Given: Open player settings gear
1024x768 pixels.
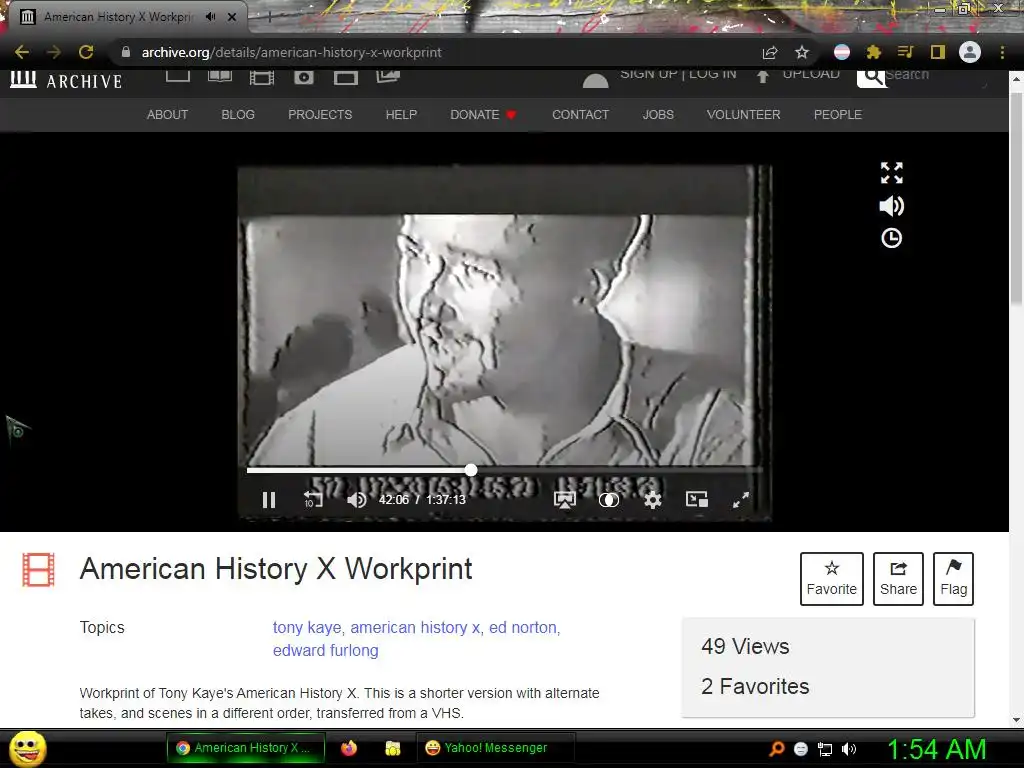Looking at the screenshot, I should 652,500.
